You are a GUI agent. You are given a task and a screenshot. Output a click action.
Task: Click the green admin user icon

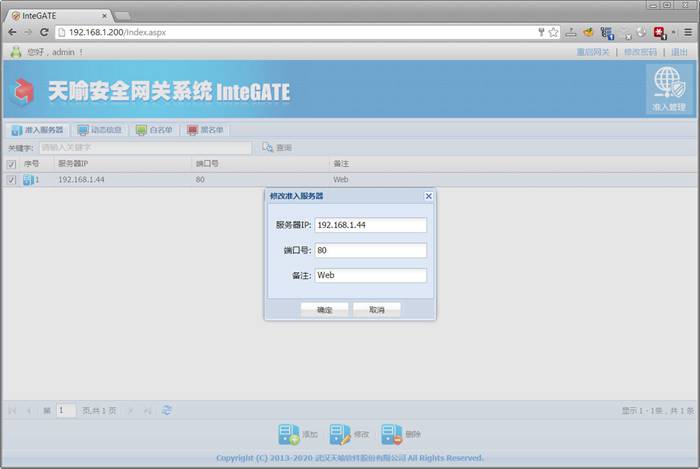tap(16, 52)
